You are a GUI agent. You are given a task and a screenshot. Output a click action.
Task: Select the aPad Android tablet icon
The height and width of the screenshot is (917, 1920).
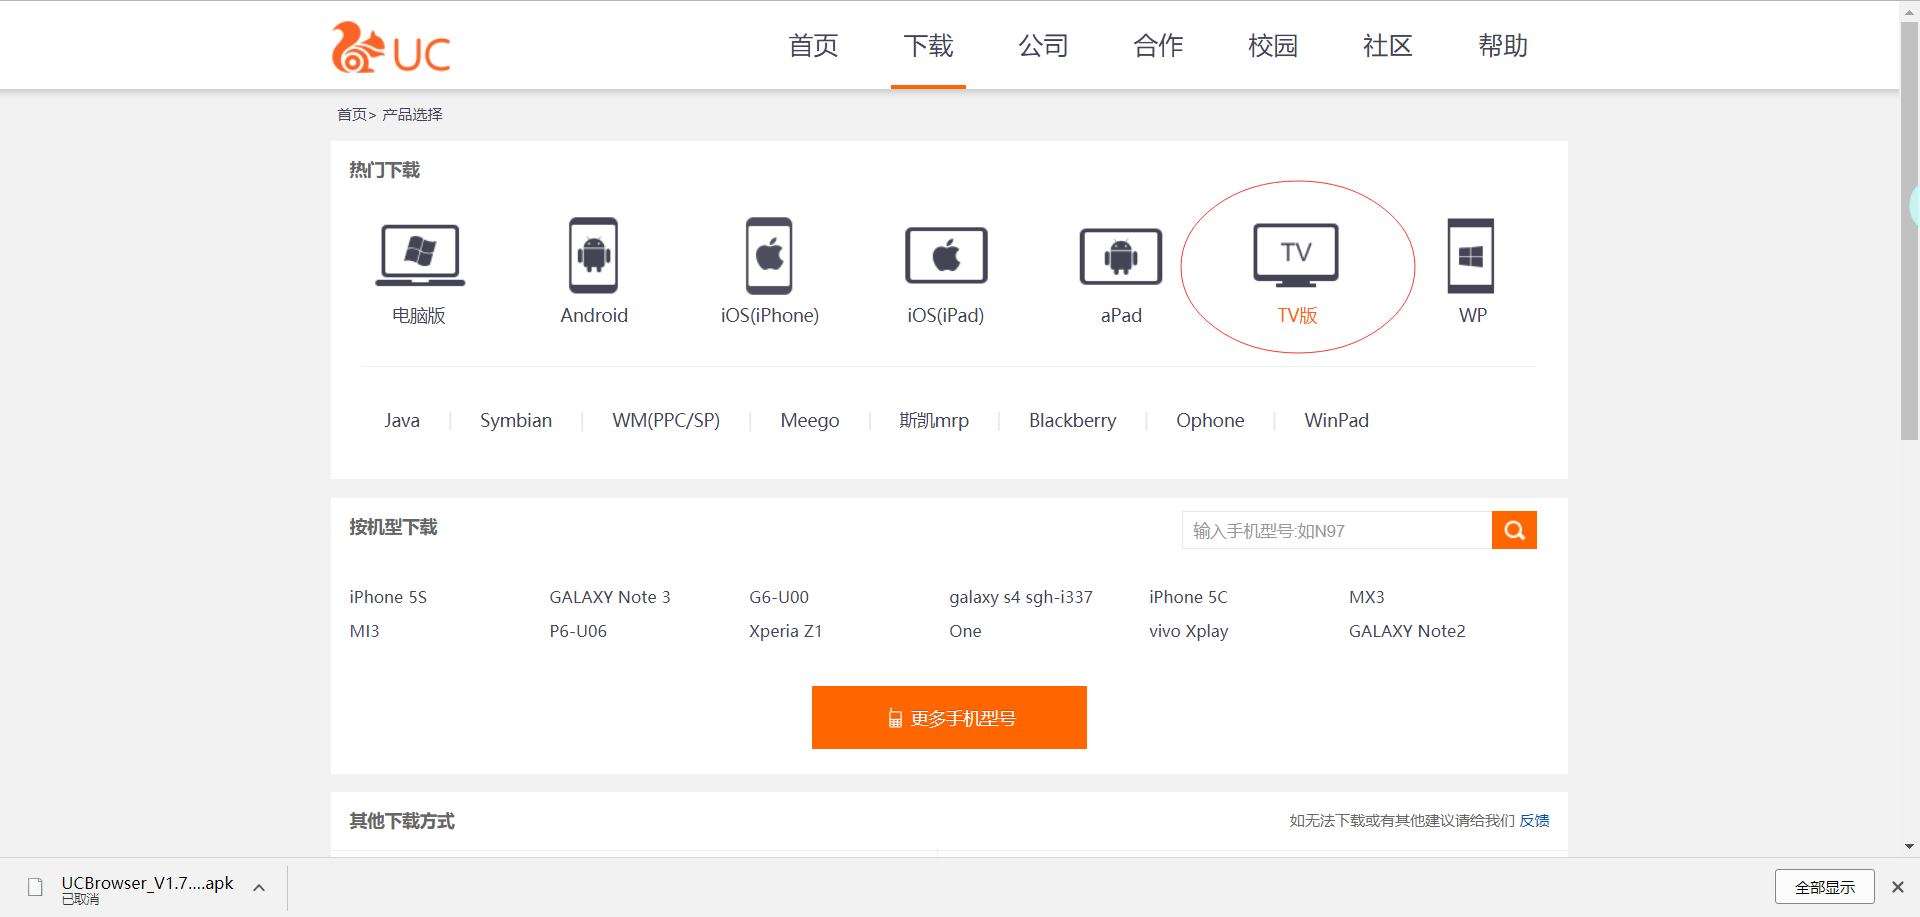(x=1121, y=257)
